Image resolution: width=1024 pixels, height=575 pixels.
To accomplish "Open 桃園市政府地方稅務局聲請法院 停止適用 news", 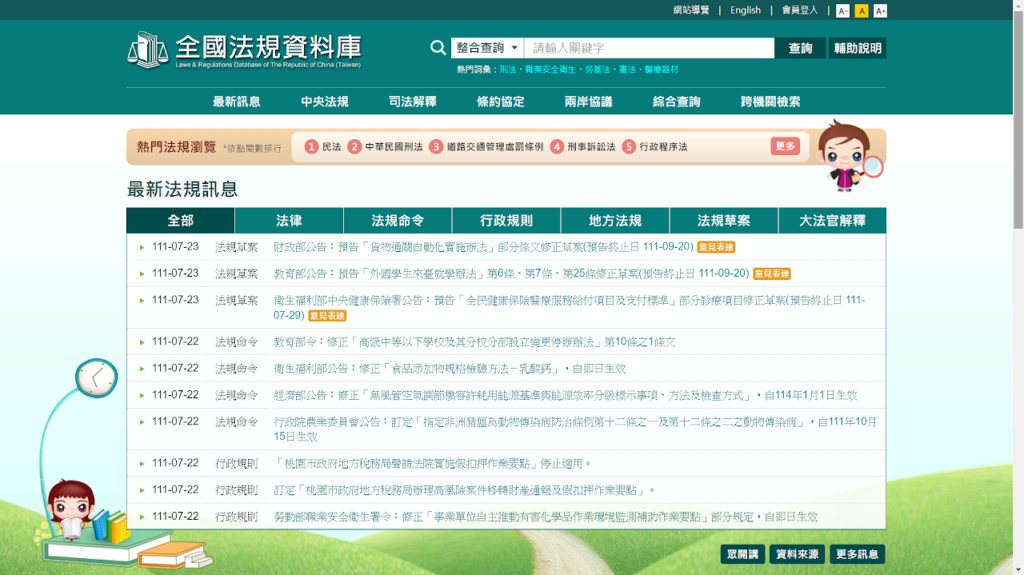I will coord(432,464).
